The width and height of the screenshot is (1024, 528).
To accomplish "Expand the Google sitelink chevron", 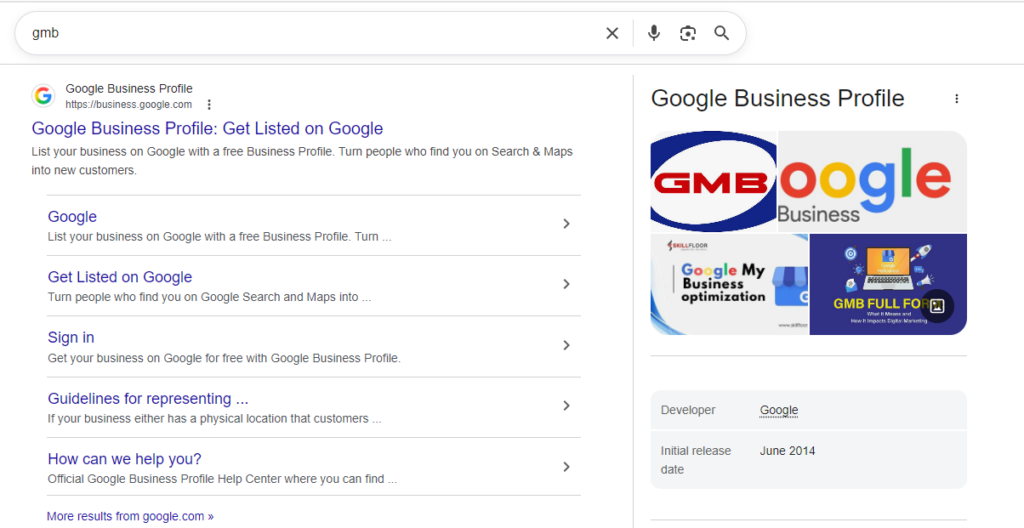I will click(x=566, y=224).
